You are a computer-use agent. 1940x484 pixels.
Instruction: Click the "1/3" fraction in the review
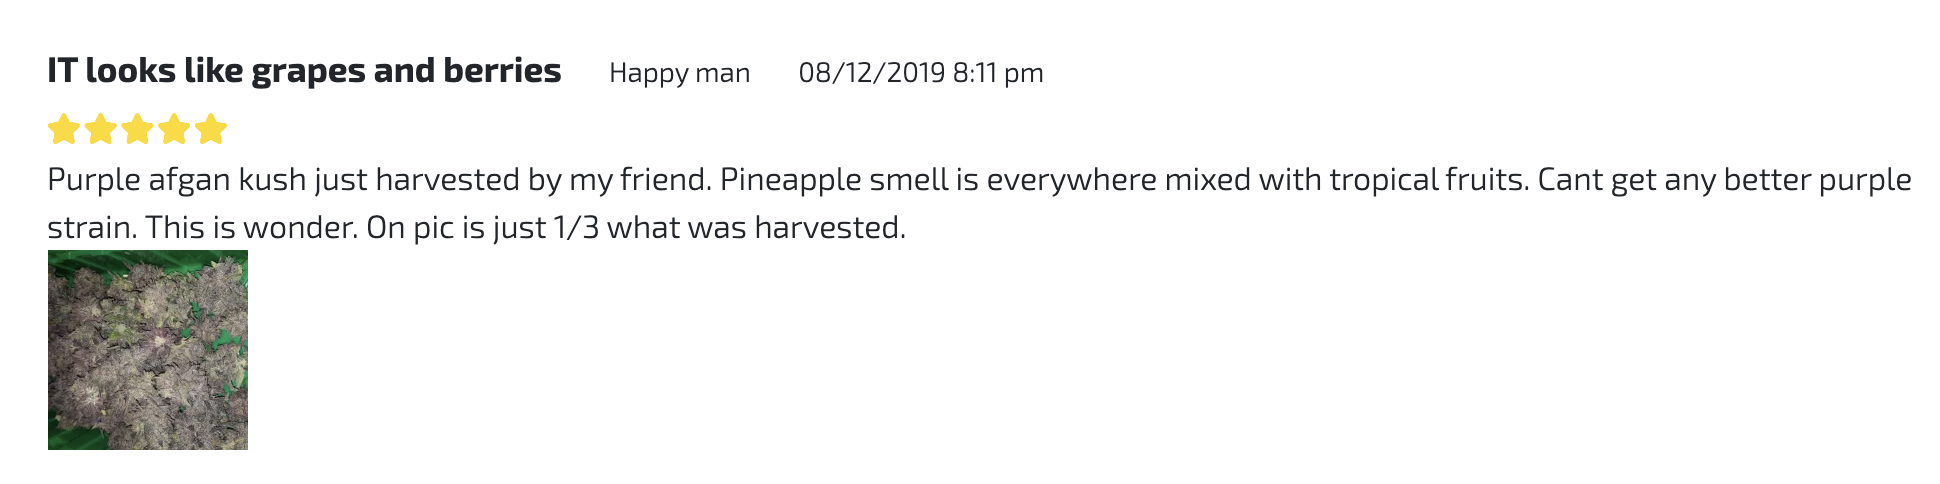click(x=575, y=228)
